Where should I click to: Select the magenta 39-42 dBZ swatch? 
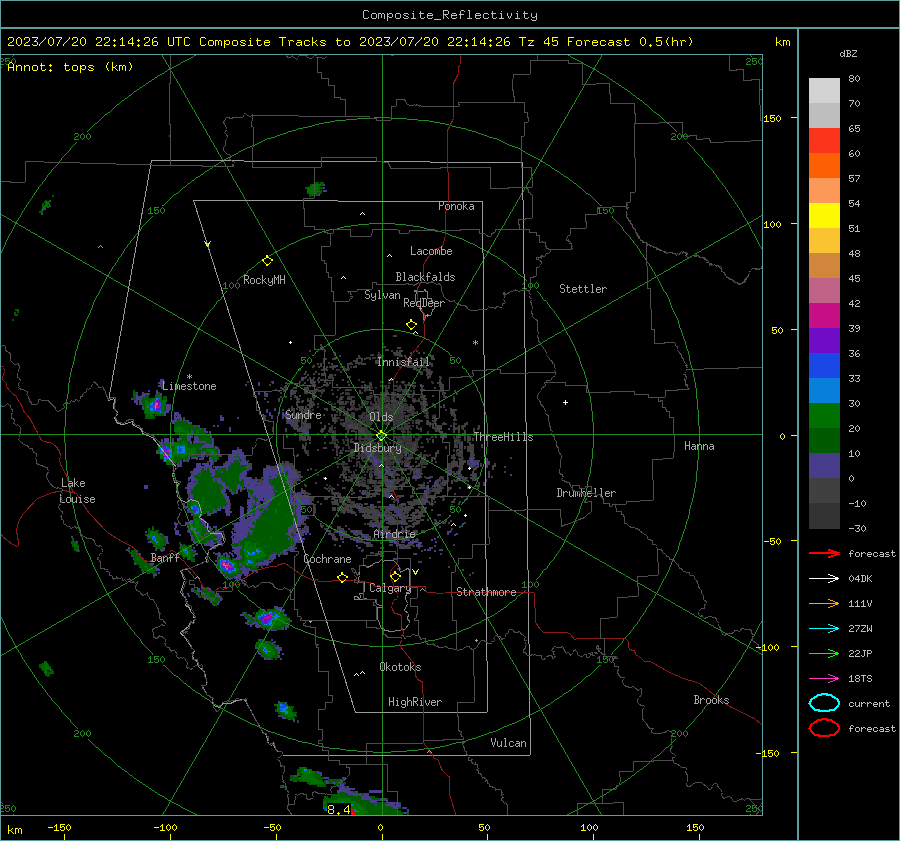click(824, 316)
